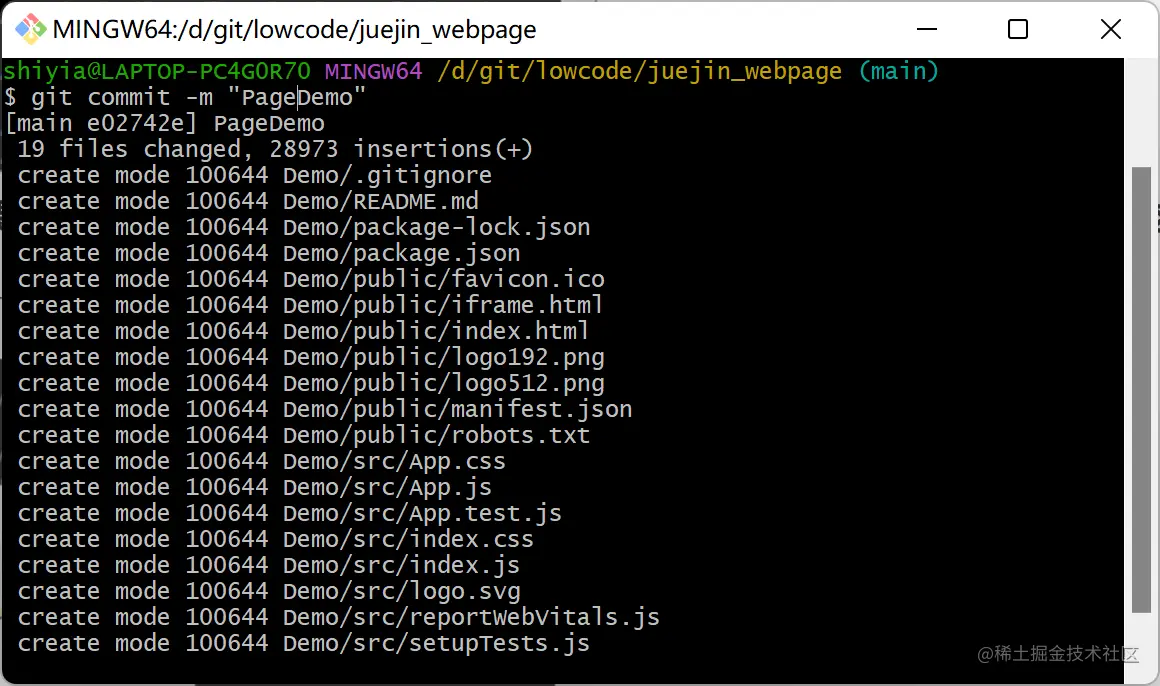The height and width of the screenshot is (686, 1160).
Task: Click the commit hash line [main e02742e] PageDemo
Action: click(x=164, y=123)
